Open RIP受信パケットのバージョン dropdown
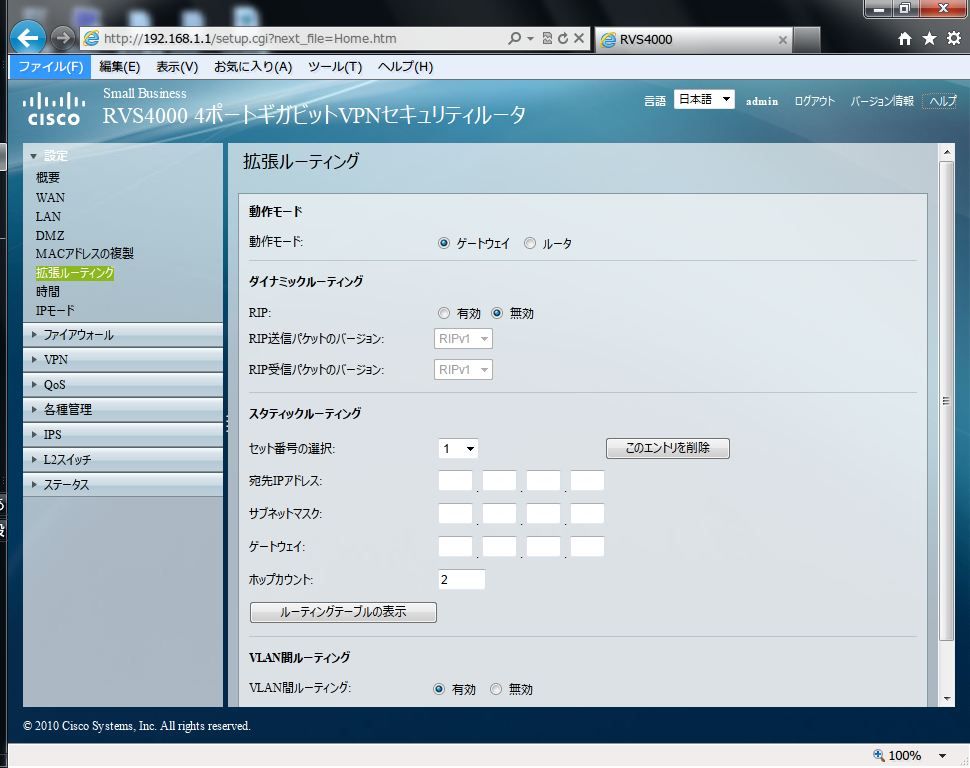Image resolution: width=970 pixels, height=768 pixels. click(463, 369)
